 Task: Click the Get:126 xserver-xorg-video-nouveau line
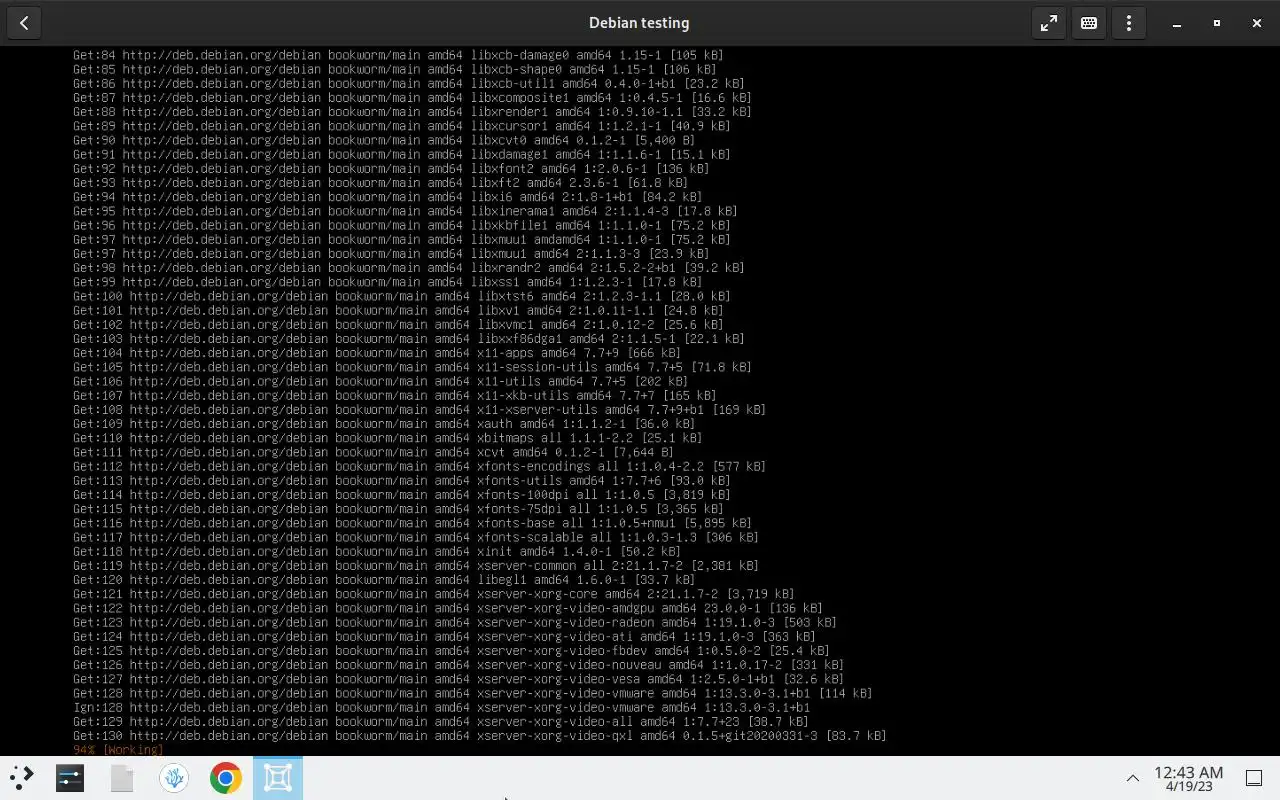tap(458, 664)
